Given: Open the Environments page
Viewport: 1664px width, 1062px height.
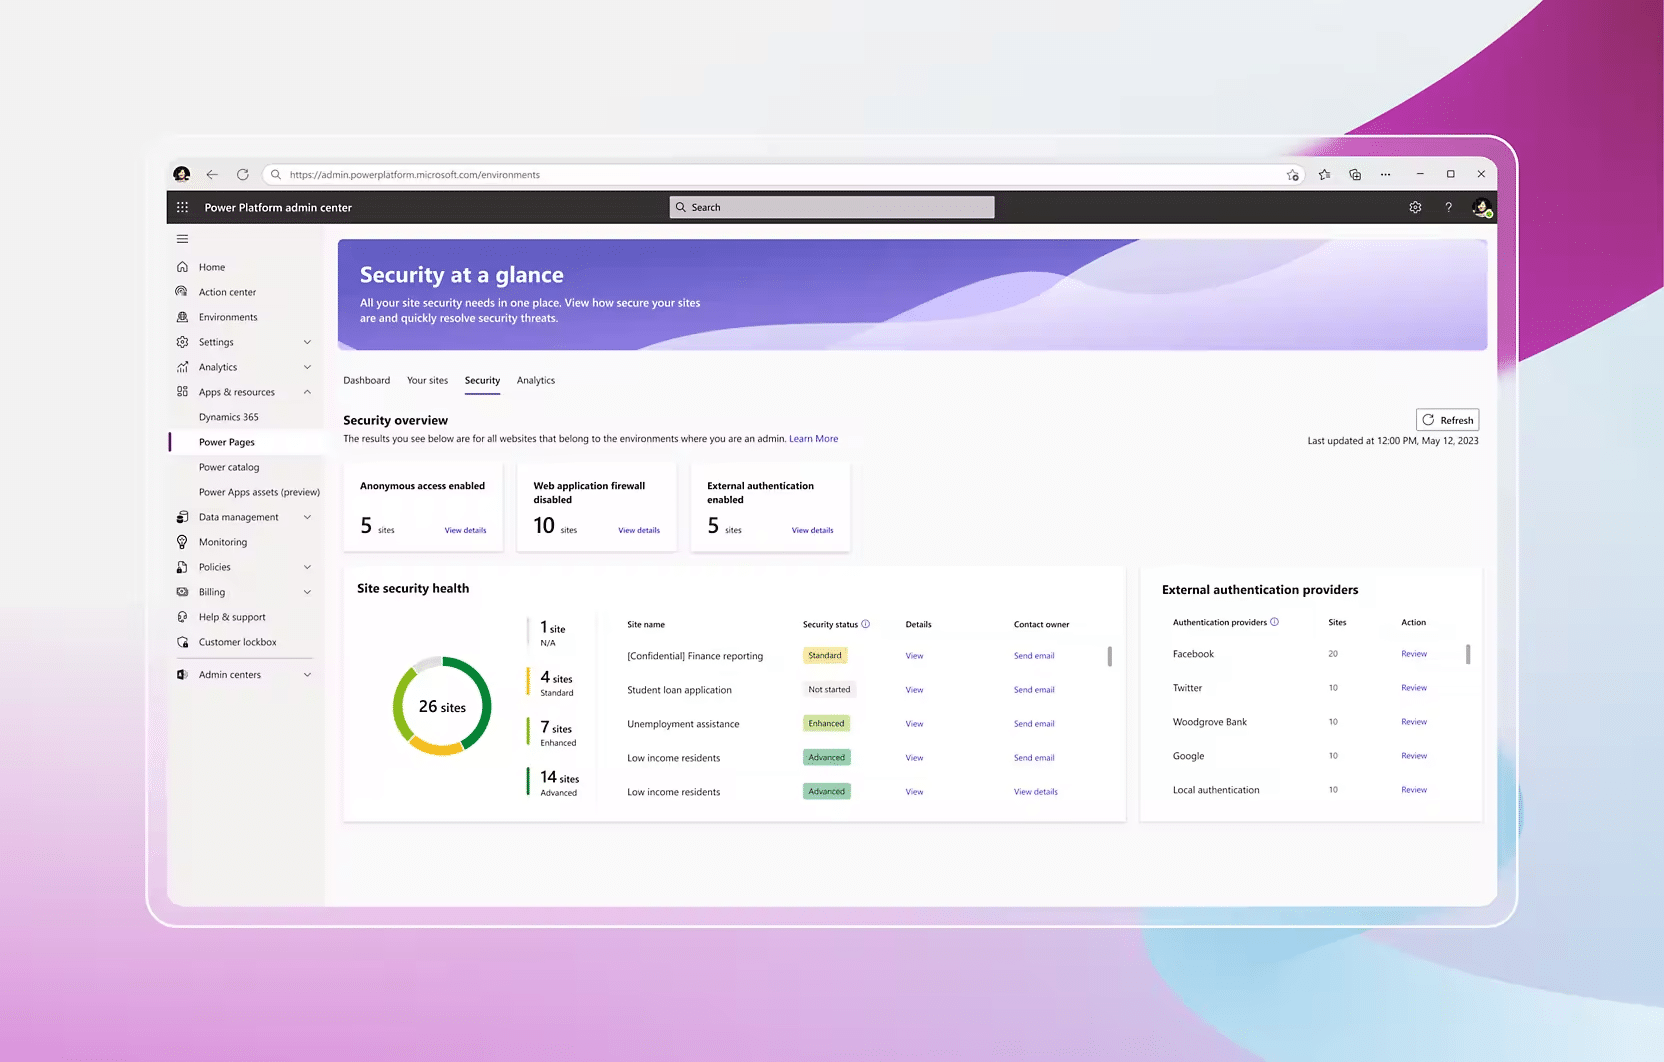Looking at the screenshot, I should [x=228, y=316].
